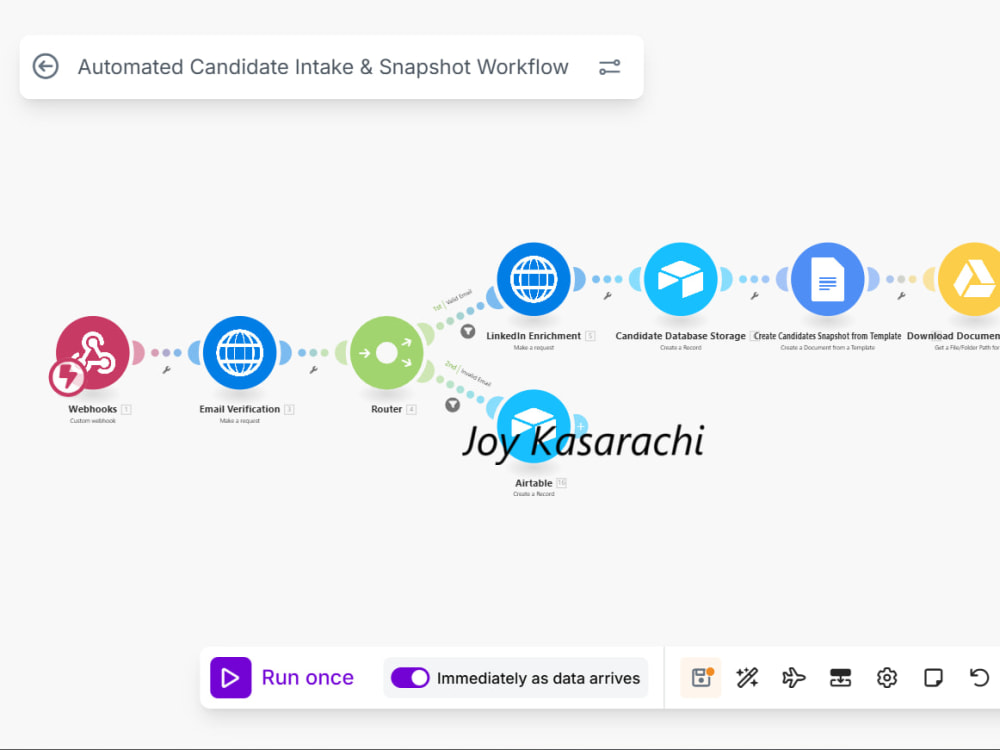Open the Immediately as data arrives schedule setting
Viewport: 1000px width, 750px height.
[x=538, y=678]
